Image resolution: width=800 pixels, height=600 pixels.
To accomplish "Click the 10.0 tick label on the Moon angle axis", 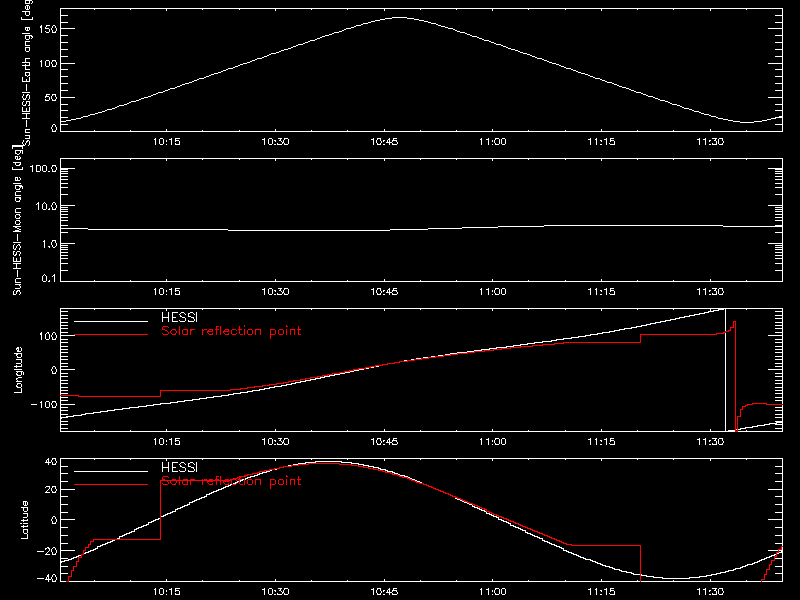I will point(46,206).
